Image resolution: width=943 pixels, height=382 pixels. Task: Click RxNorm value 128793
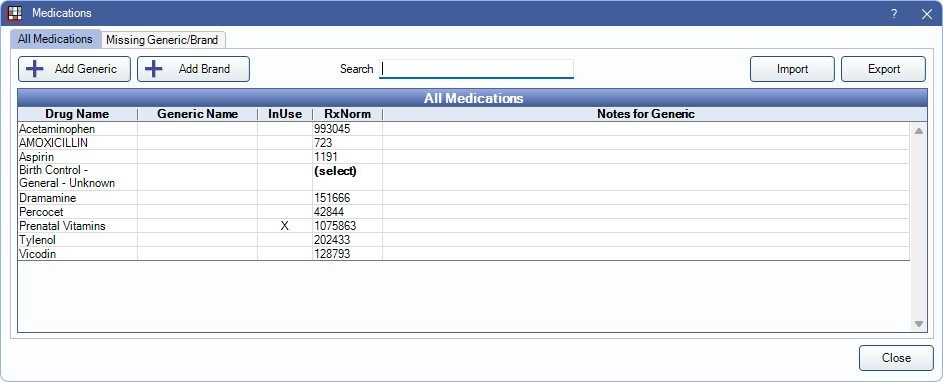(332, 254)
